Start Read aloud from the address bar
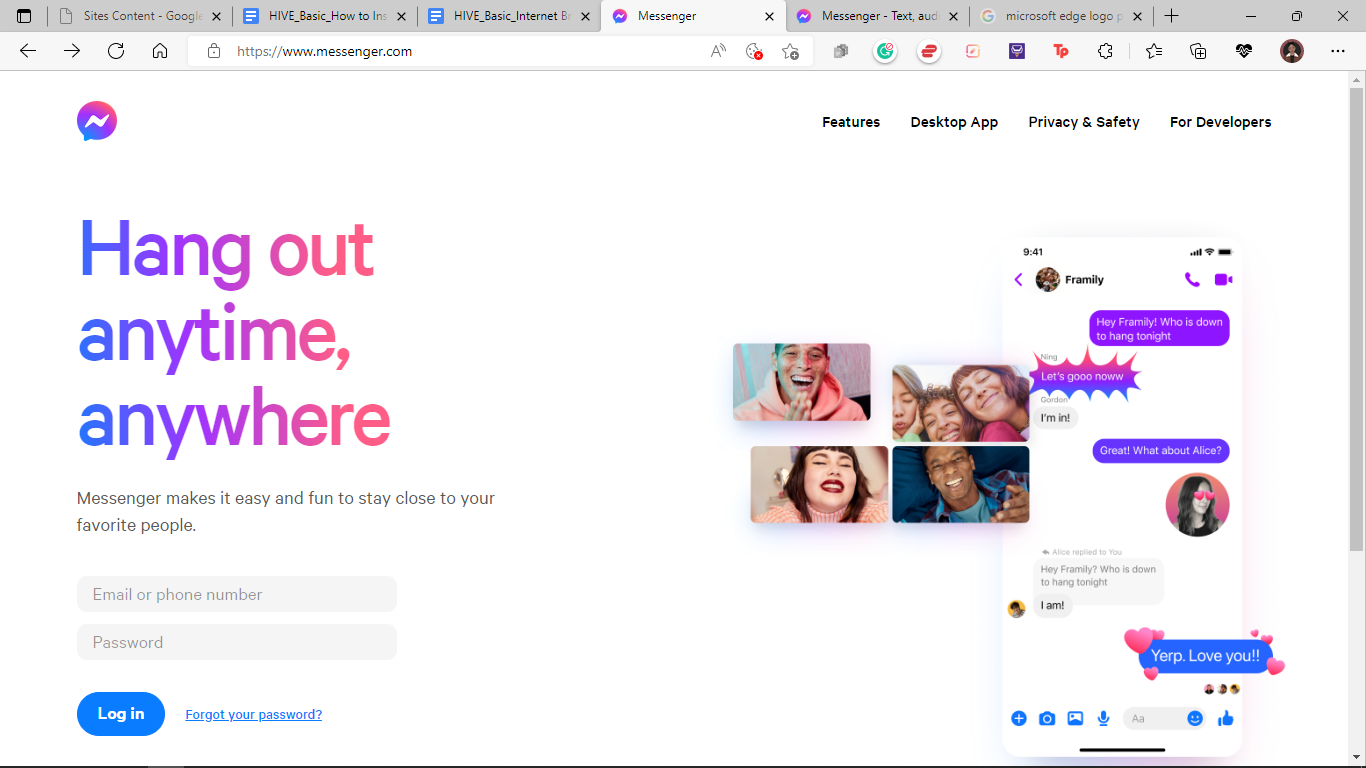Image resolution: width=1366 pixels, height=768 pixels. pyautogui.click(x=718, y=51)
